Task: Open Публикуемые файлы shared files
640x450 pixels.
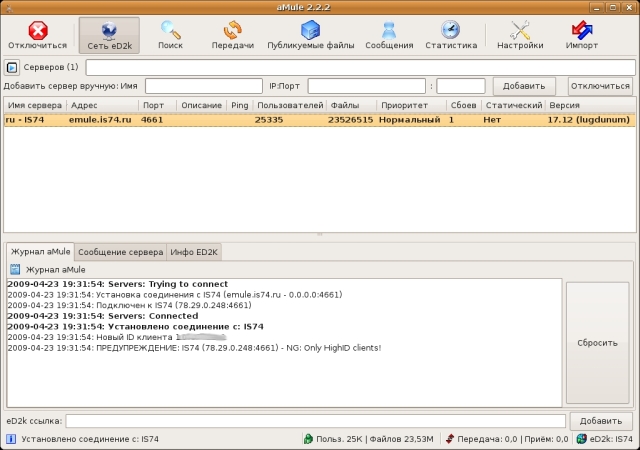Action: point(310,34)
